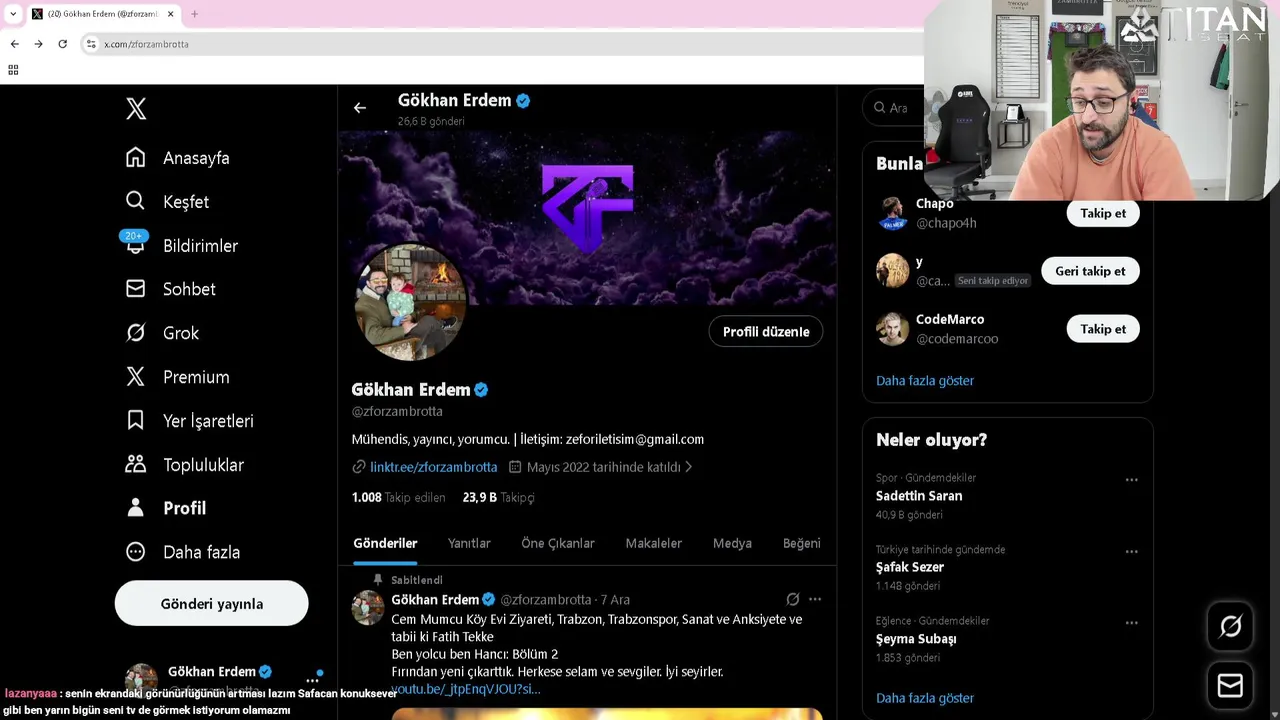Open Sadettin Saran trending topic
This screenshot has height=720, width=1280.
click(x=919, y=496)
